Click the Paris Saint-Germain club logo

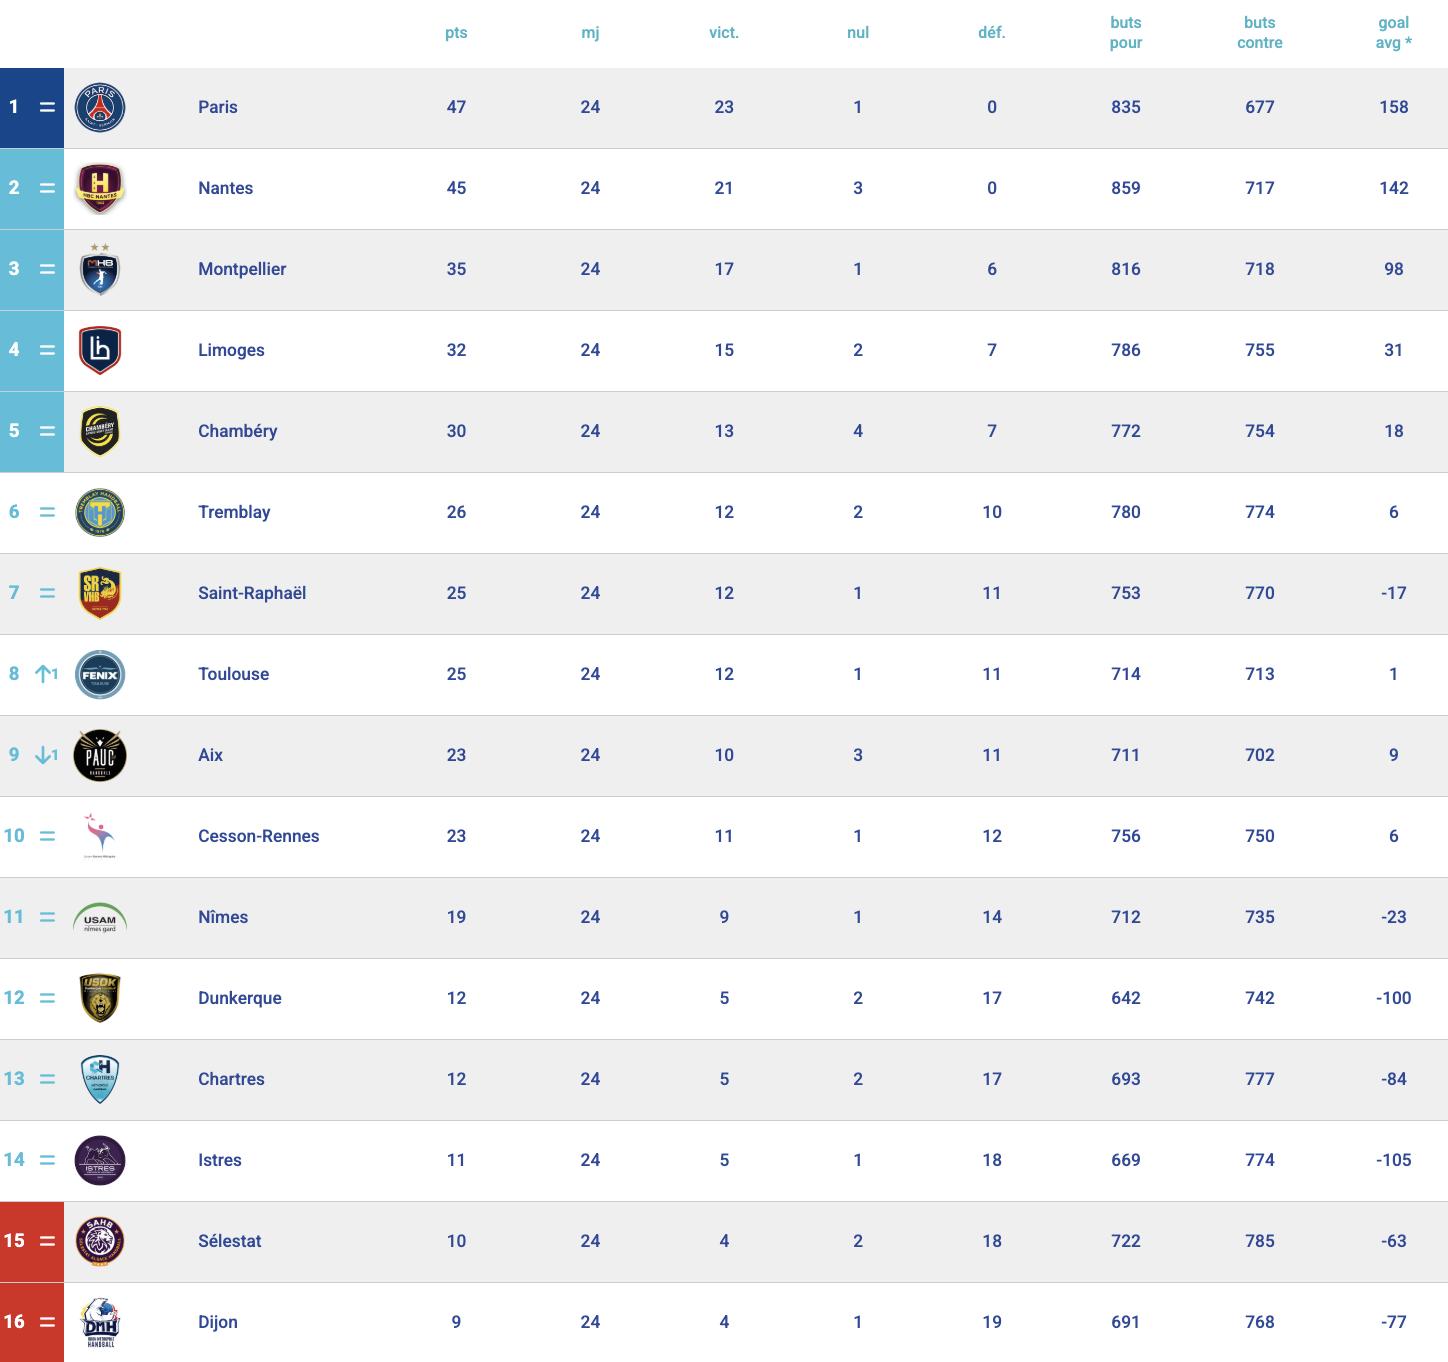(100, 108)
